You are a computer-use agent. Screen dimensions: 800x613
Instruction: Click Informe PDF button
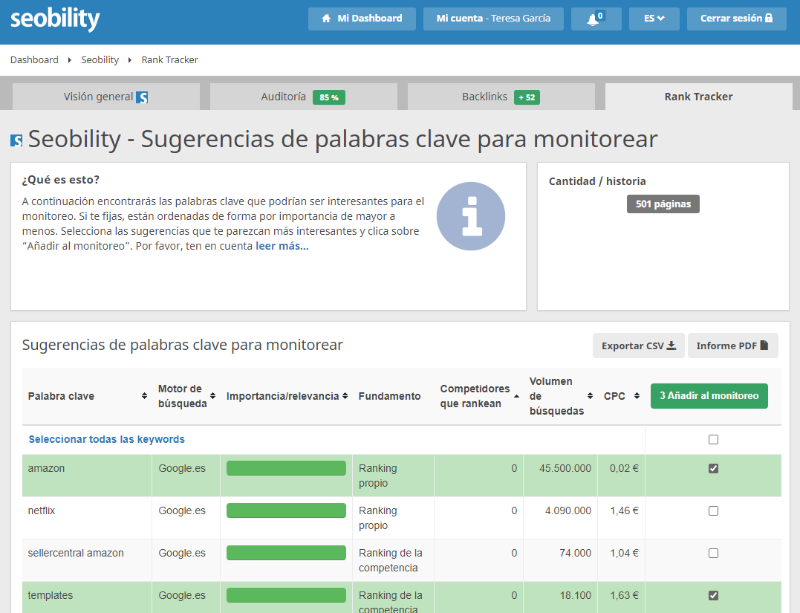pos(733,346)
